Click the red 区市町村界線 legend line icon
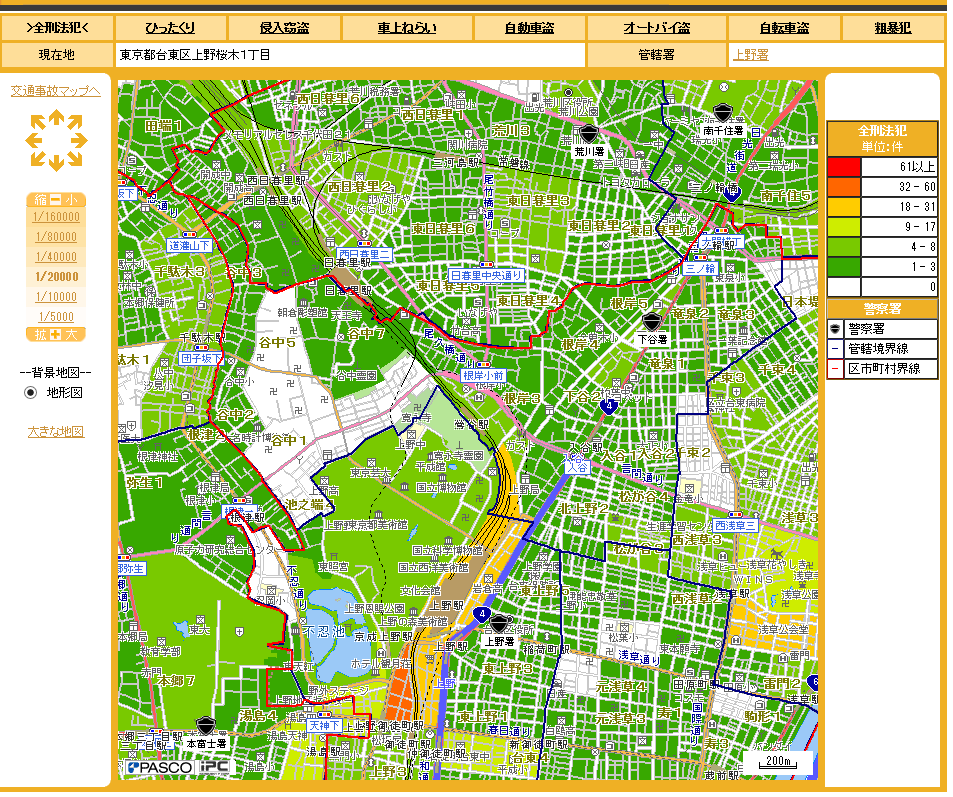The width and height of the screenshot is (953, 797). tap(835, 368)
